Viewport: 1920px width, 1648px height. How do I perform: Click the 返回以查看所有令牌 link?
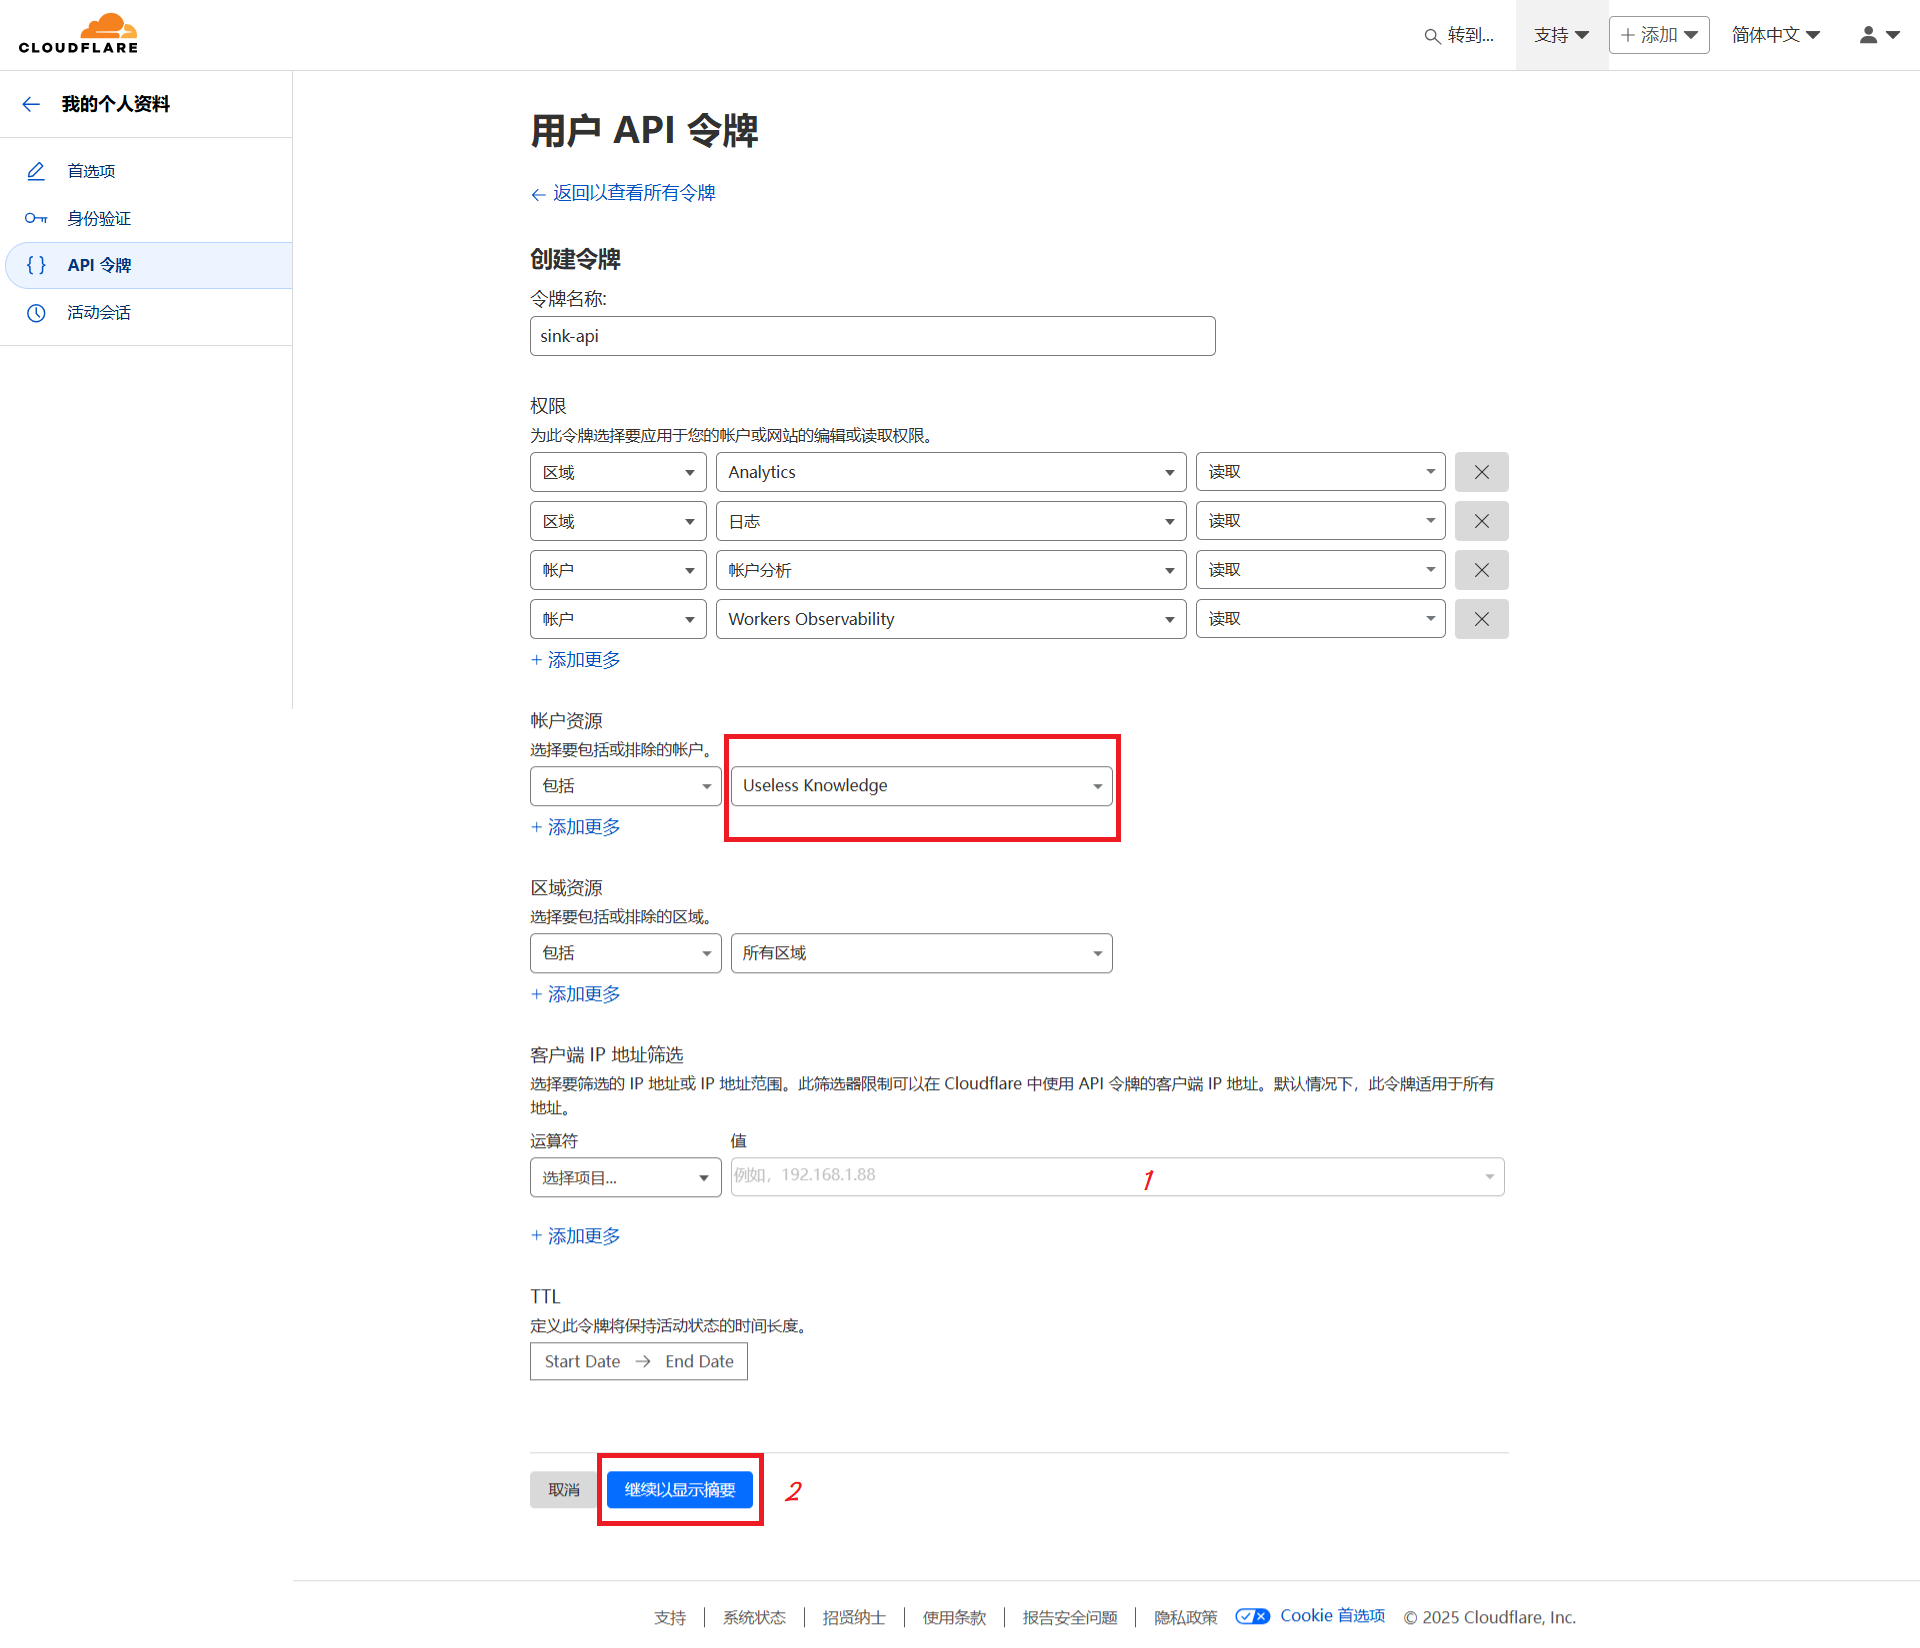[x=632, y=193]
